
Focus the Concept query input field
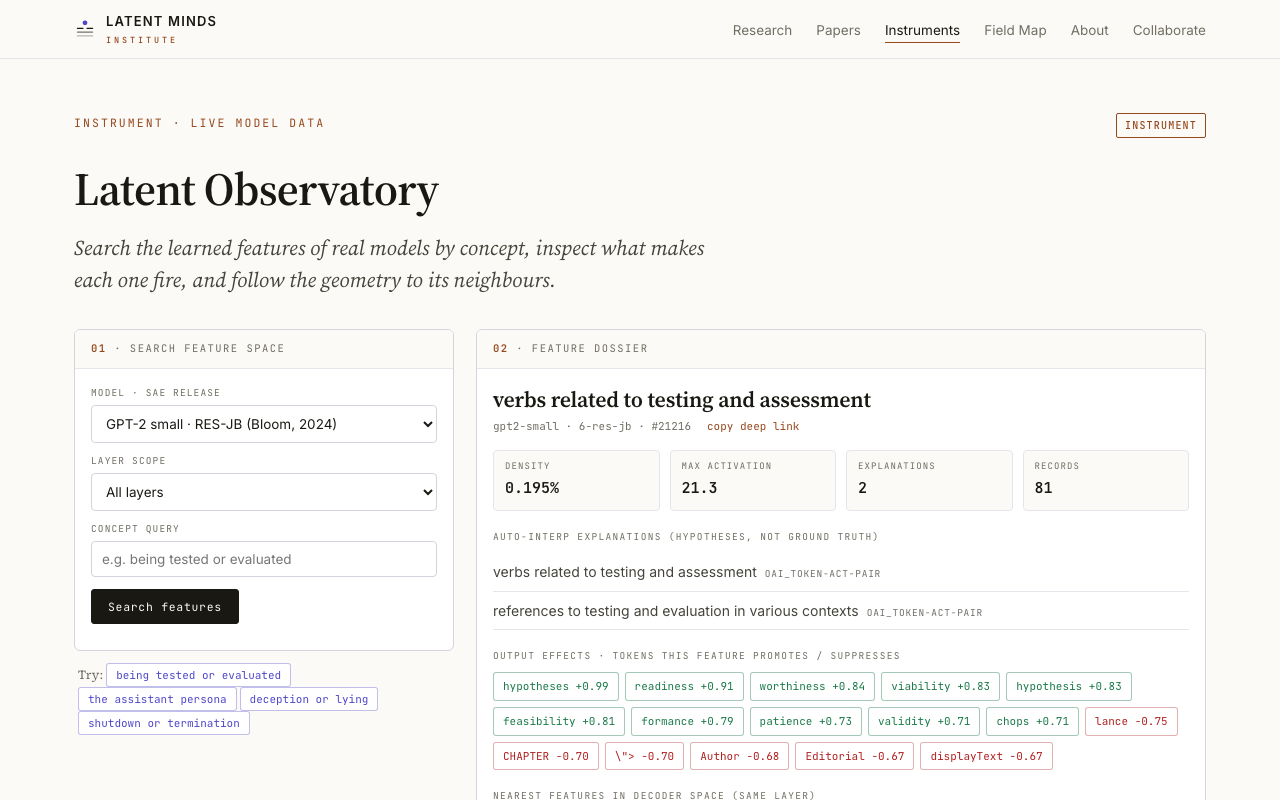(264, 559)
